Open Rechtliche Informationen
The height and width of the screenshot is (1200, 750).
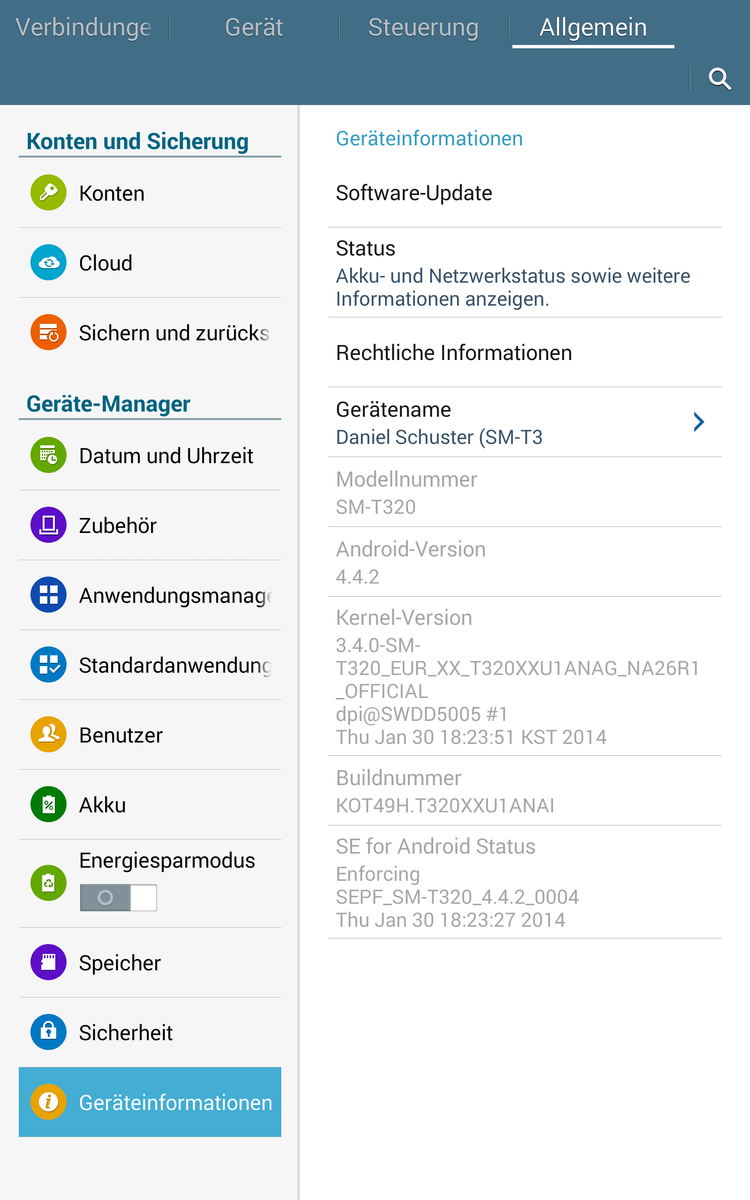tap(525, 353)
